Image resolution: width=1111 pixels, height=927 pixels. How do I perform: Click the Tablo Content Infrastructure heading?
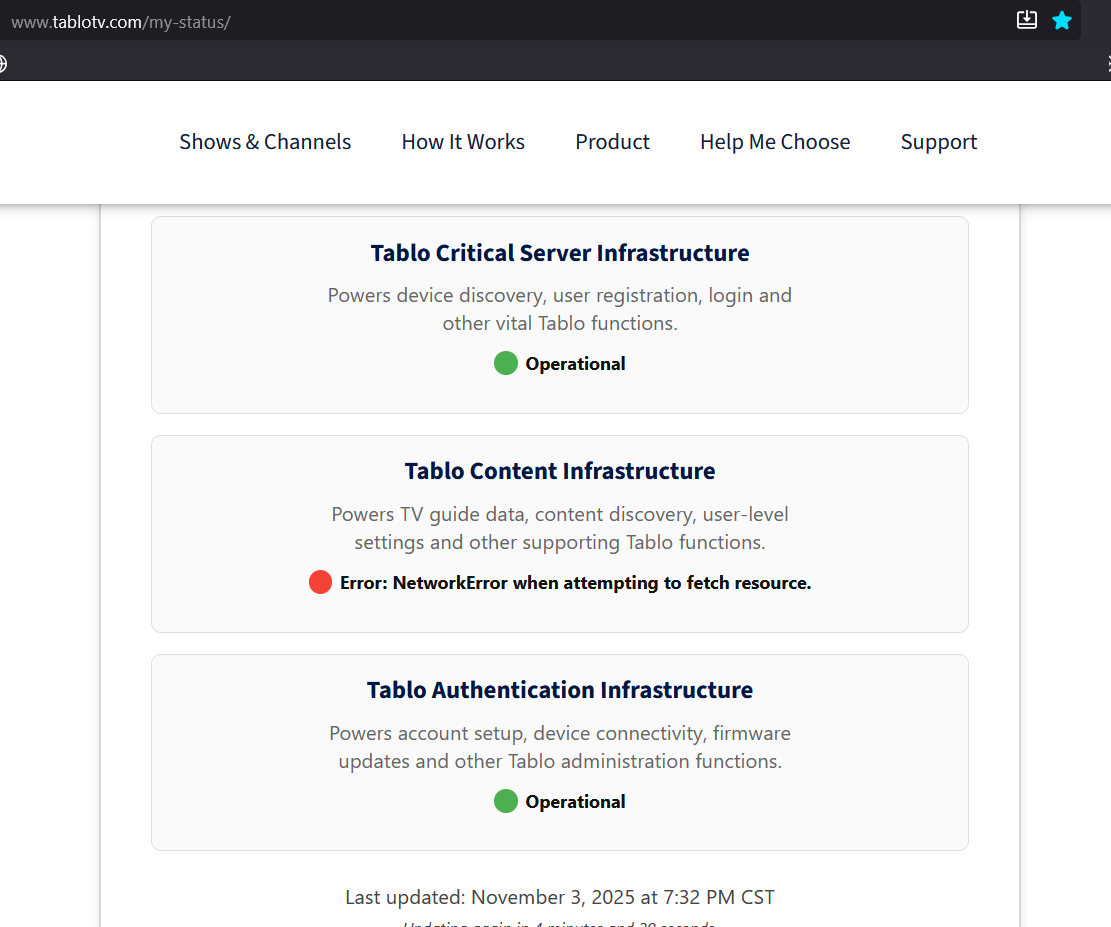(560, 471)
